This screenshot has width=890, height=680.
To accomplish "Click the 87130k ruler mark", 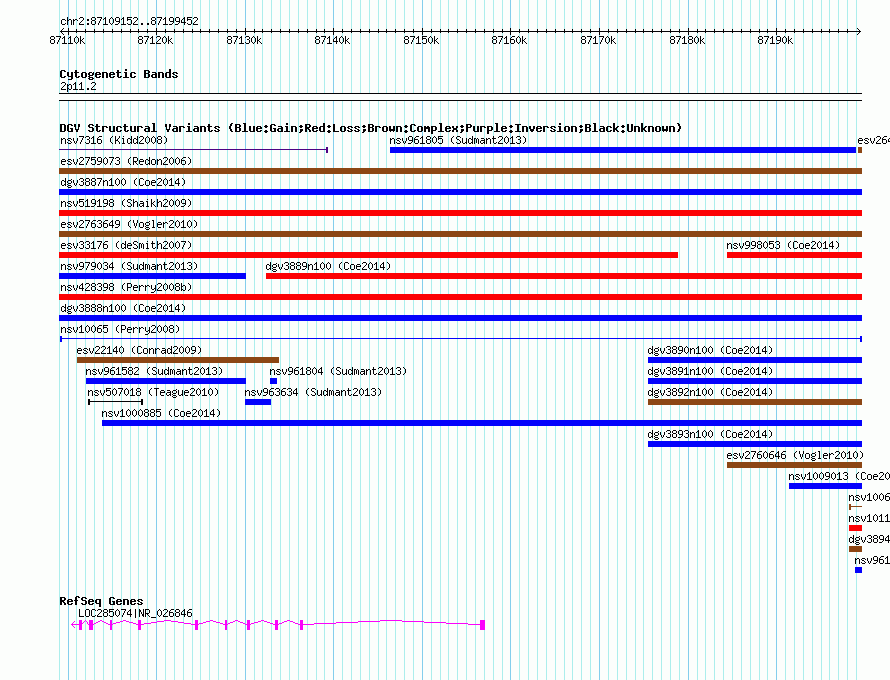I will [245, 40].
